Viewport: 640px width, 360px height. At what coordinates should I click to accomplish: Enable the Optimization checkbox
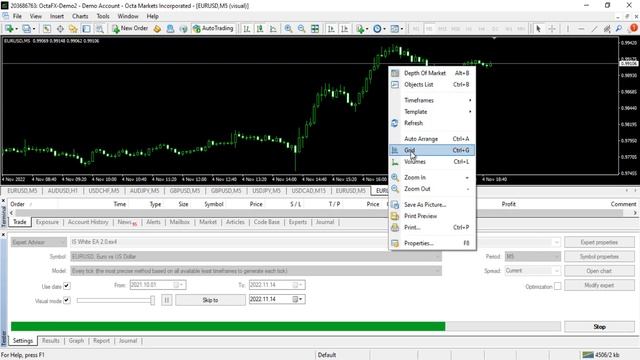coord(558,286)
